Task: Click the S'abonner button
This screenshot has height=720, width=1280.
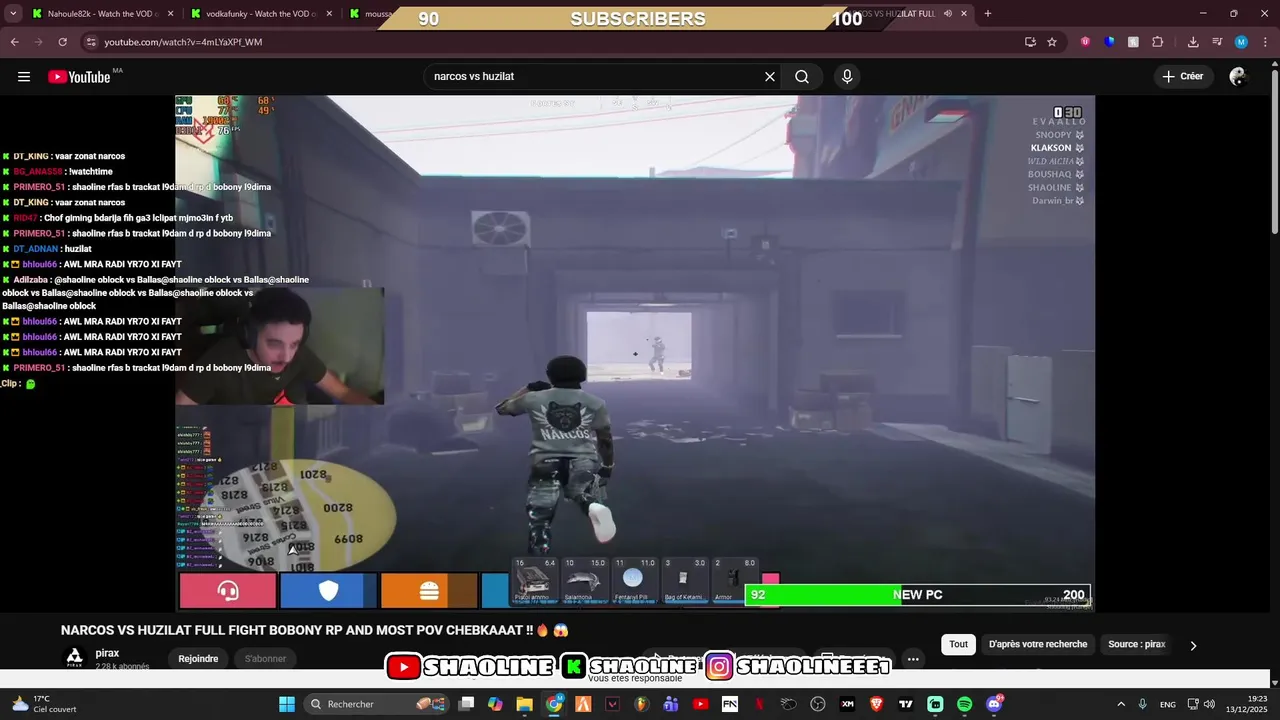Action: [x=266, y=658]
